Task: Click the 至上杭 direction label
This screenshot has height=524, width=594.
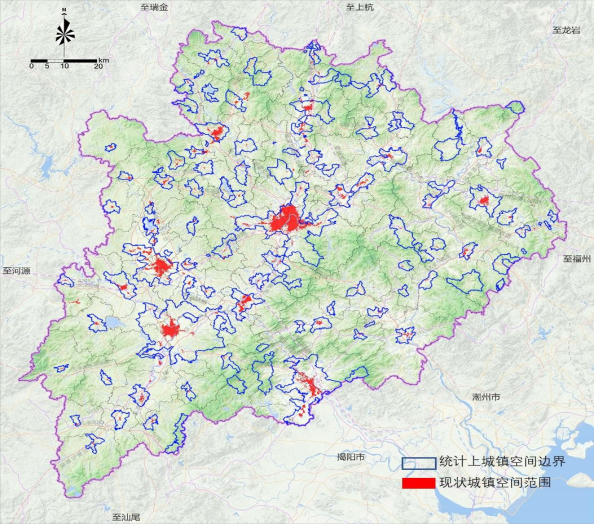Action: 360,7
